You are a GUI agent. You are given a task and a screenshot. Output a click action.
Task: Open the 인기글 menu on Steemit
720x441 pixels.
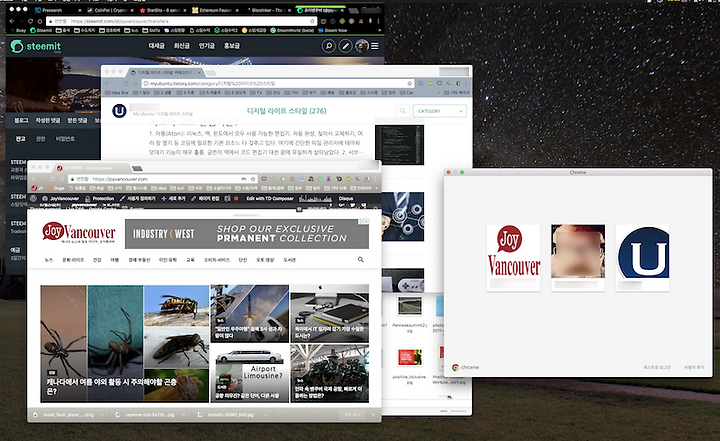pyautogui.click(x=207, y=46)
